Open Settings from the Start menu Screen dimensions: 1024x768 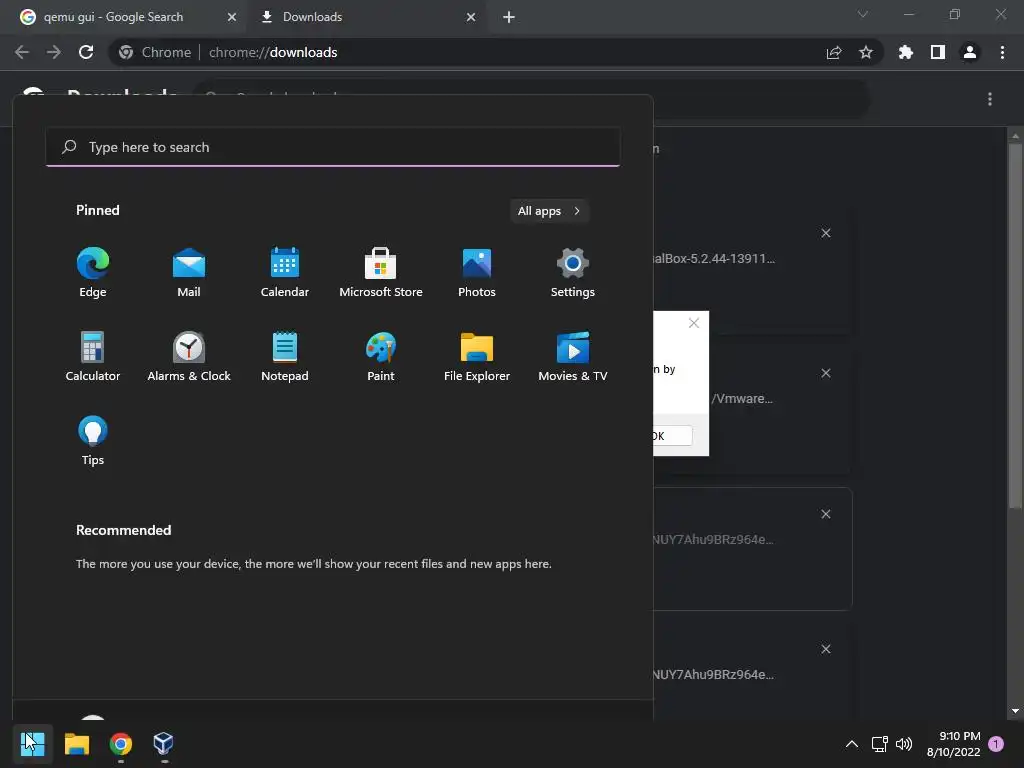[x=573, y=272]
